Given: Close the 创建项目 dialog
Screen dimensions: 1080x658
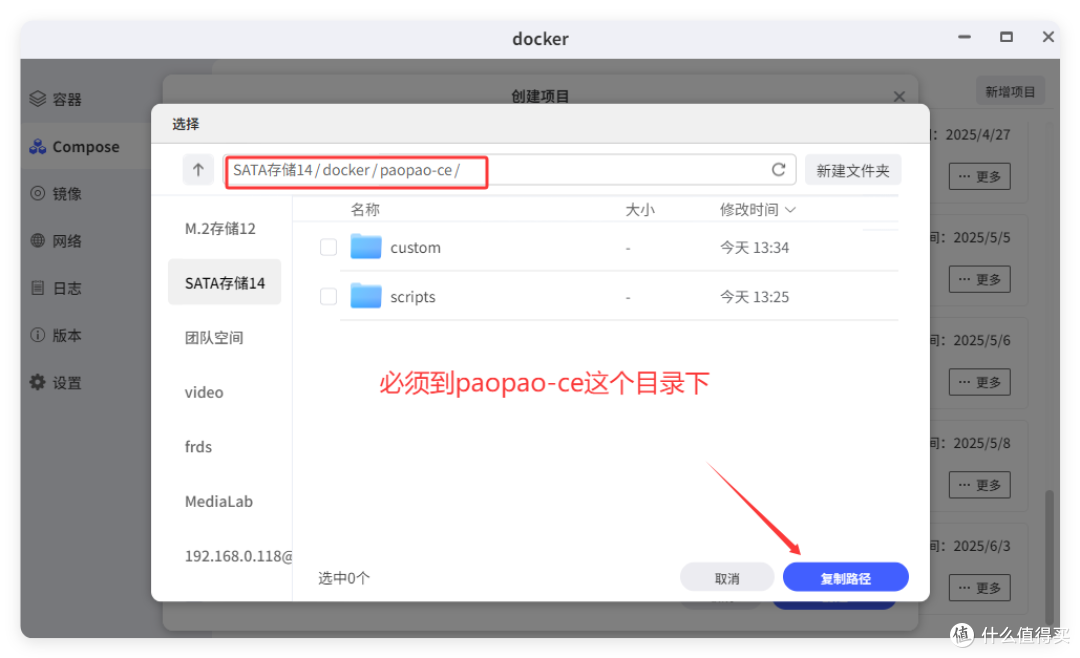Looking at the screenshot, I should point(899,96).
